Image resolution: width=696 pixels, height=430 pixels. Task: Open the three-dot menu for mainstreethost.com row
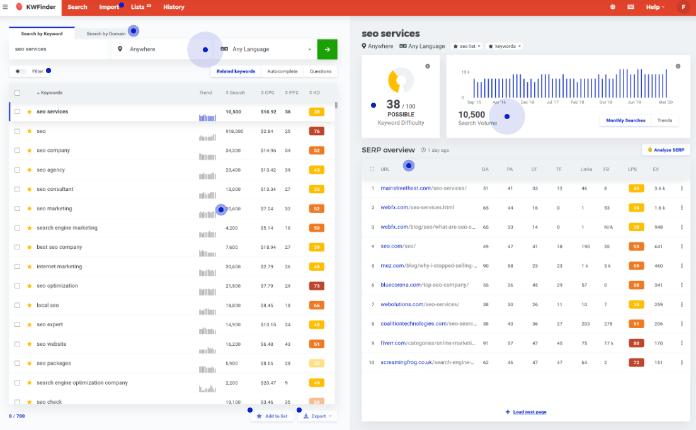682,189
